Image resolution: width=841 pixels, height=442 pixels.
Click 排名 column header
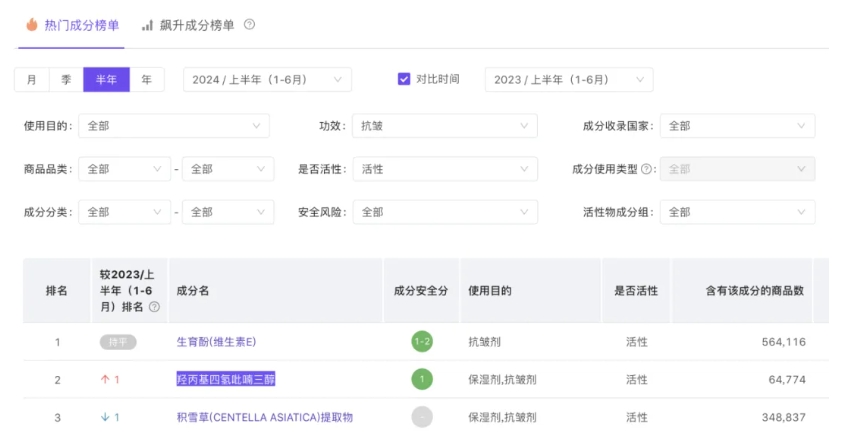tap(56, 291)
